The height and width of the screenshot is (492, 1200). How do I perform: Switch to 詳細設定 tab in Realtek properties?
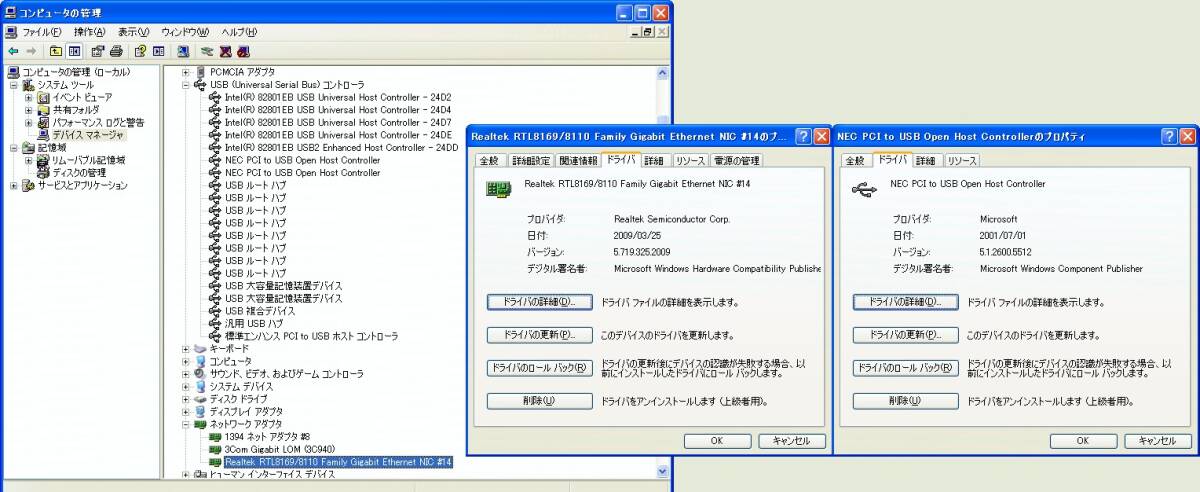(530, 160)
